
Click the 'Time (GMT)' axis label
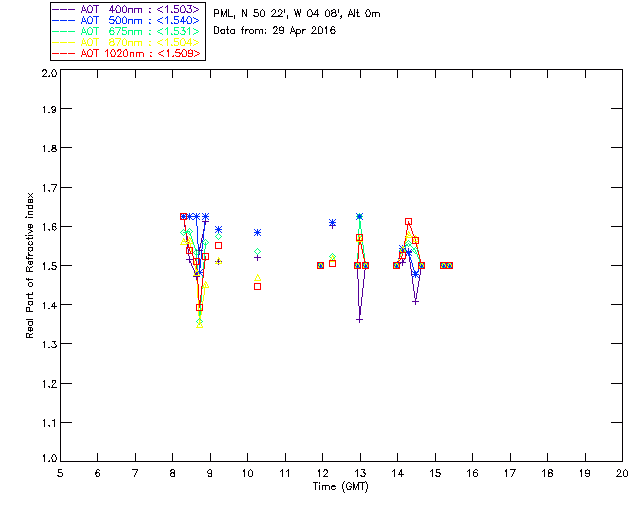[x=341, y=487]
